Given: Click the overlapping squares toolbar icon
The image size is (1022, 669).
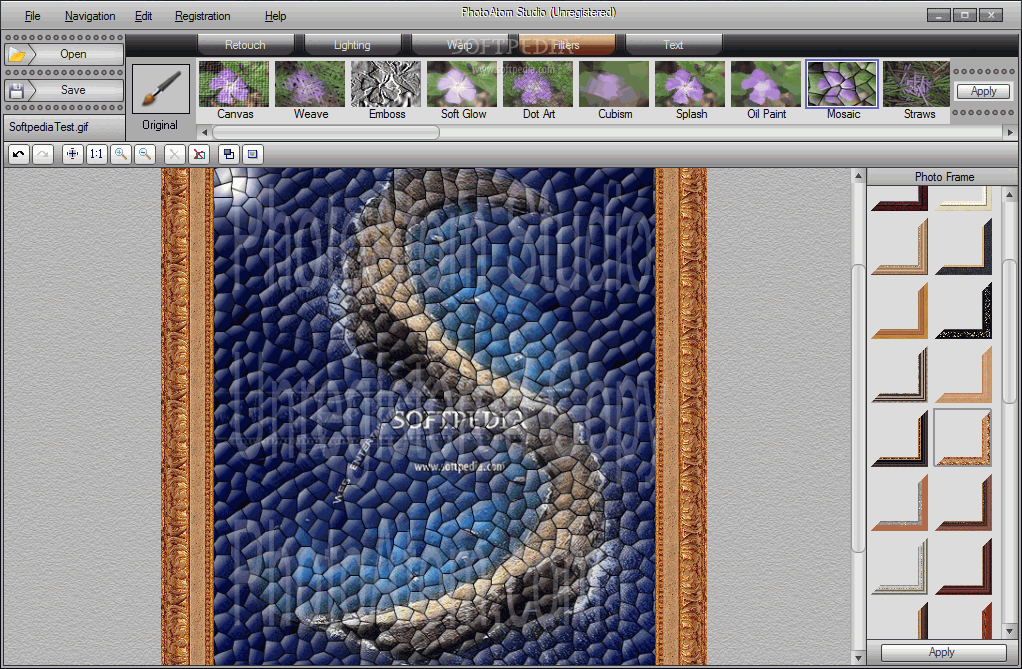Looking at the screenshot, I should tap(229, 155).
